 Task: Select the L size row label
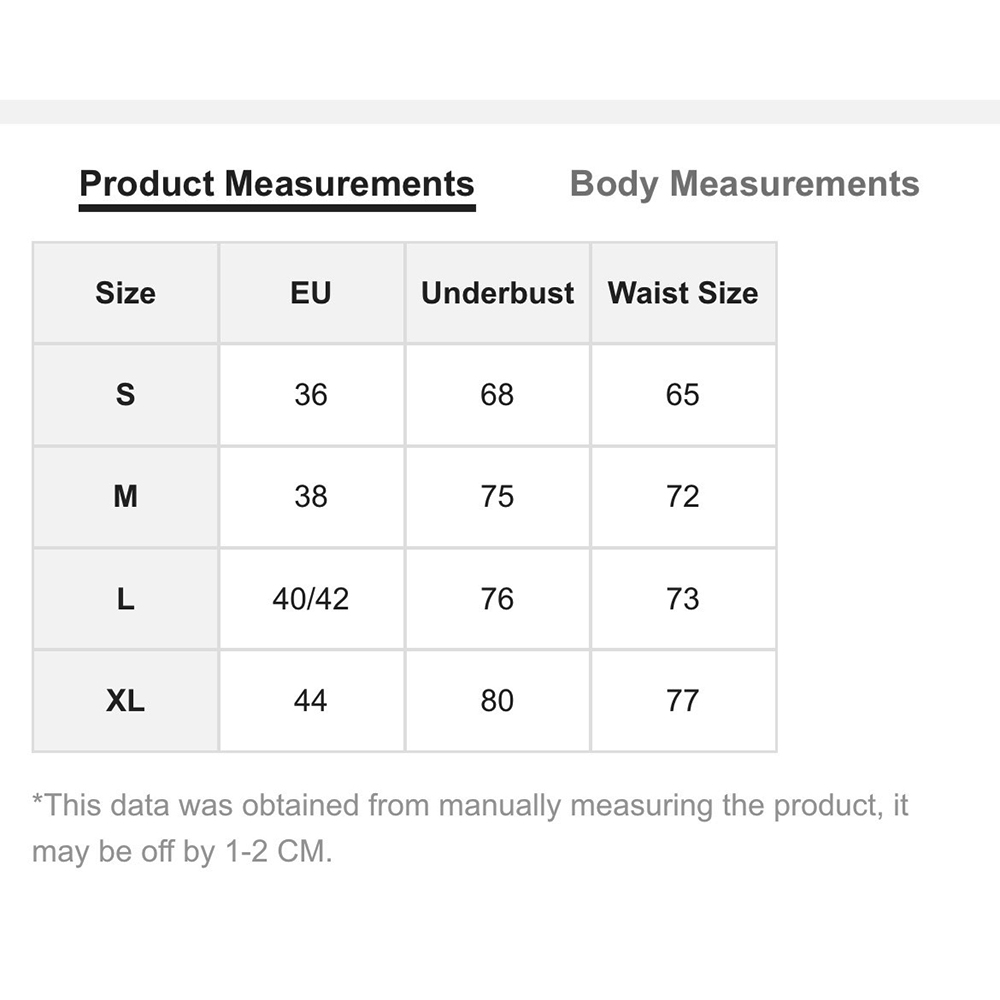pyautogui.click(x=126, y=599)
